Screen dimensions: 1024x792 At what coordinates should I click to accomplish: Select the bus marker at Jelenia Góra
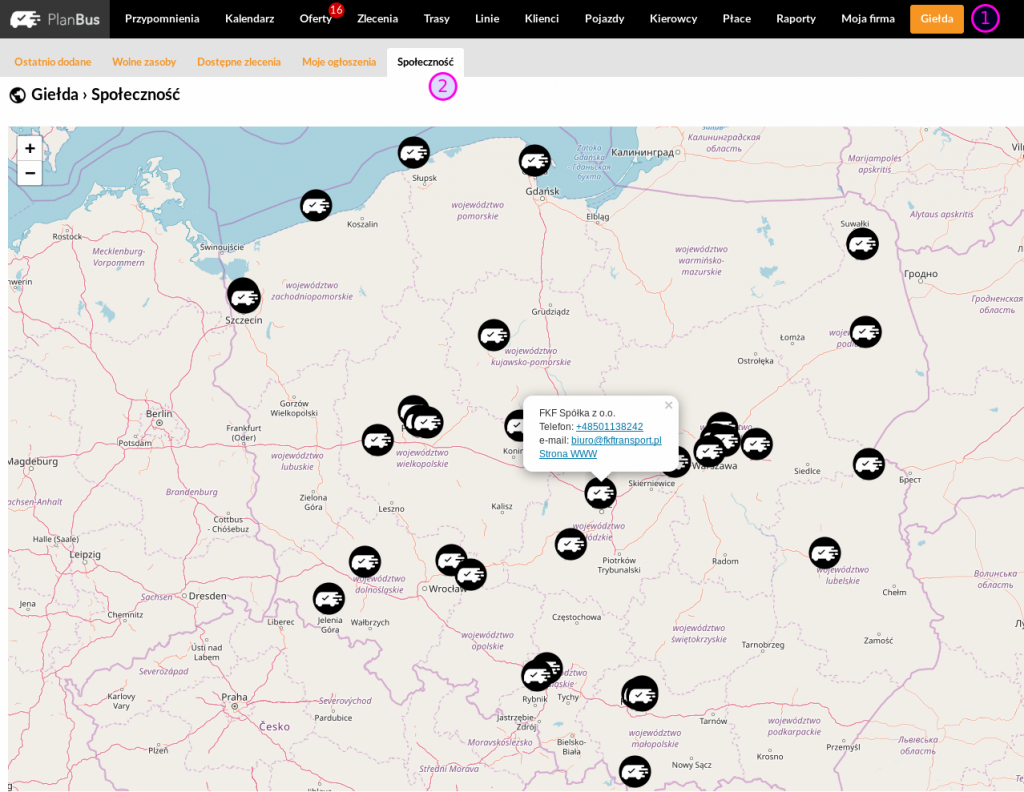click(329, 598)
